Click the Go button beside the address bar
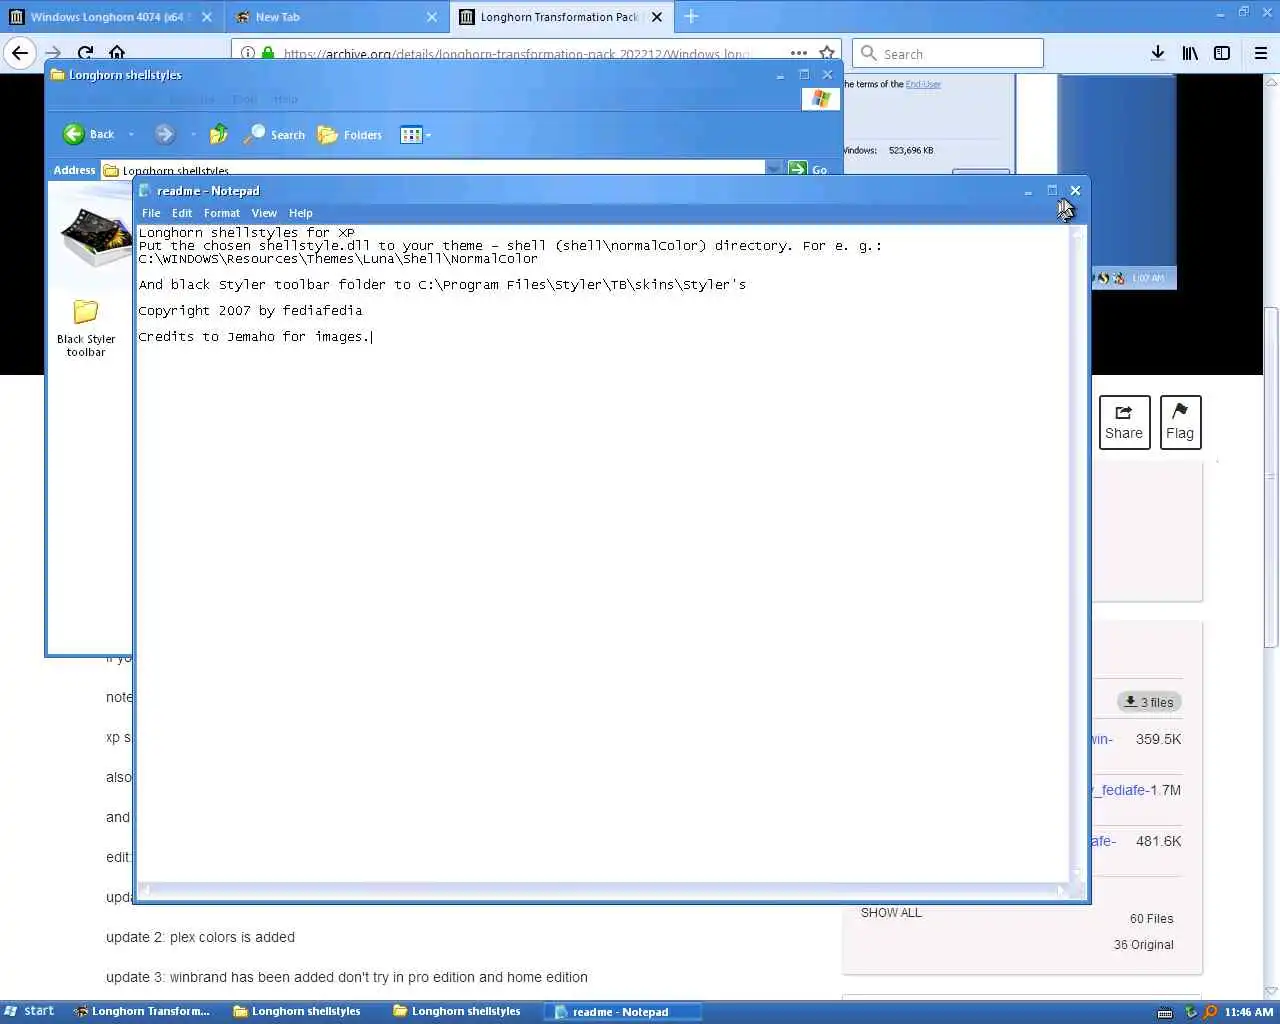This screenshot has height=1024, width=1280. point(810,169)
